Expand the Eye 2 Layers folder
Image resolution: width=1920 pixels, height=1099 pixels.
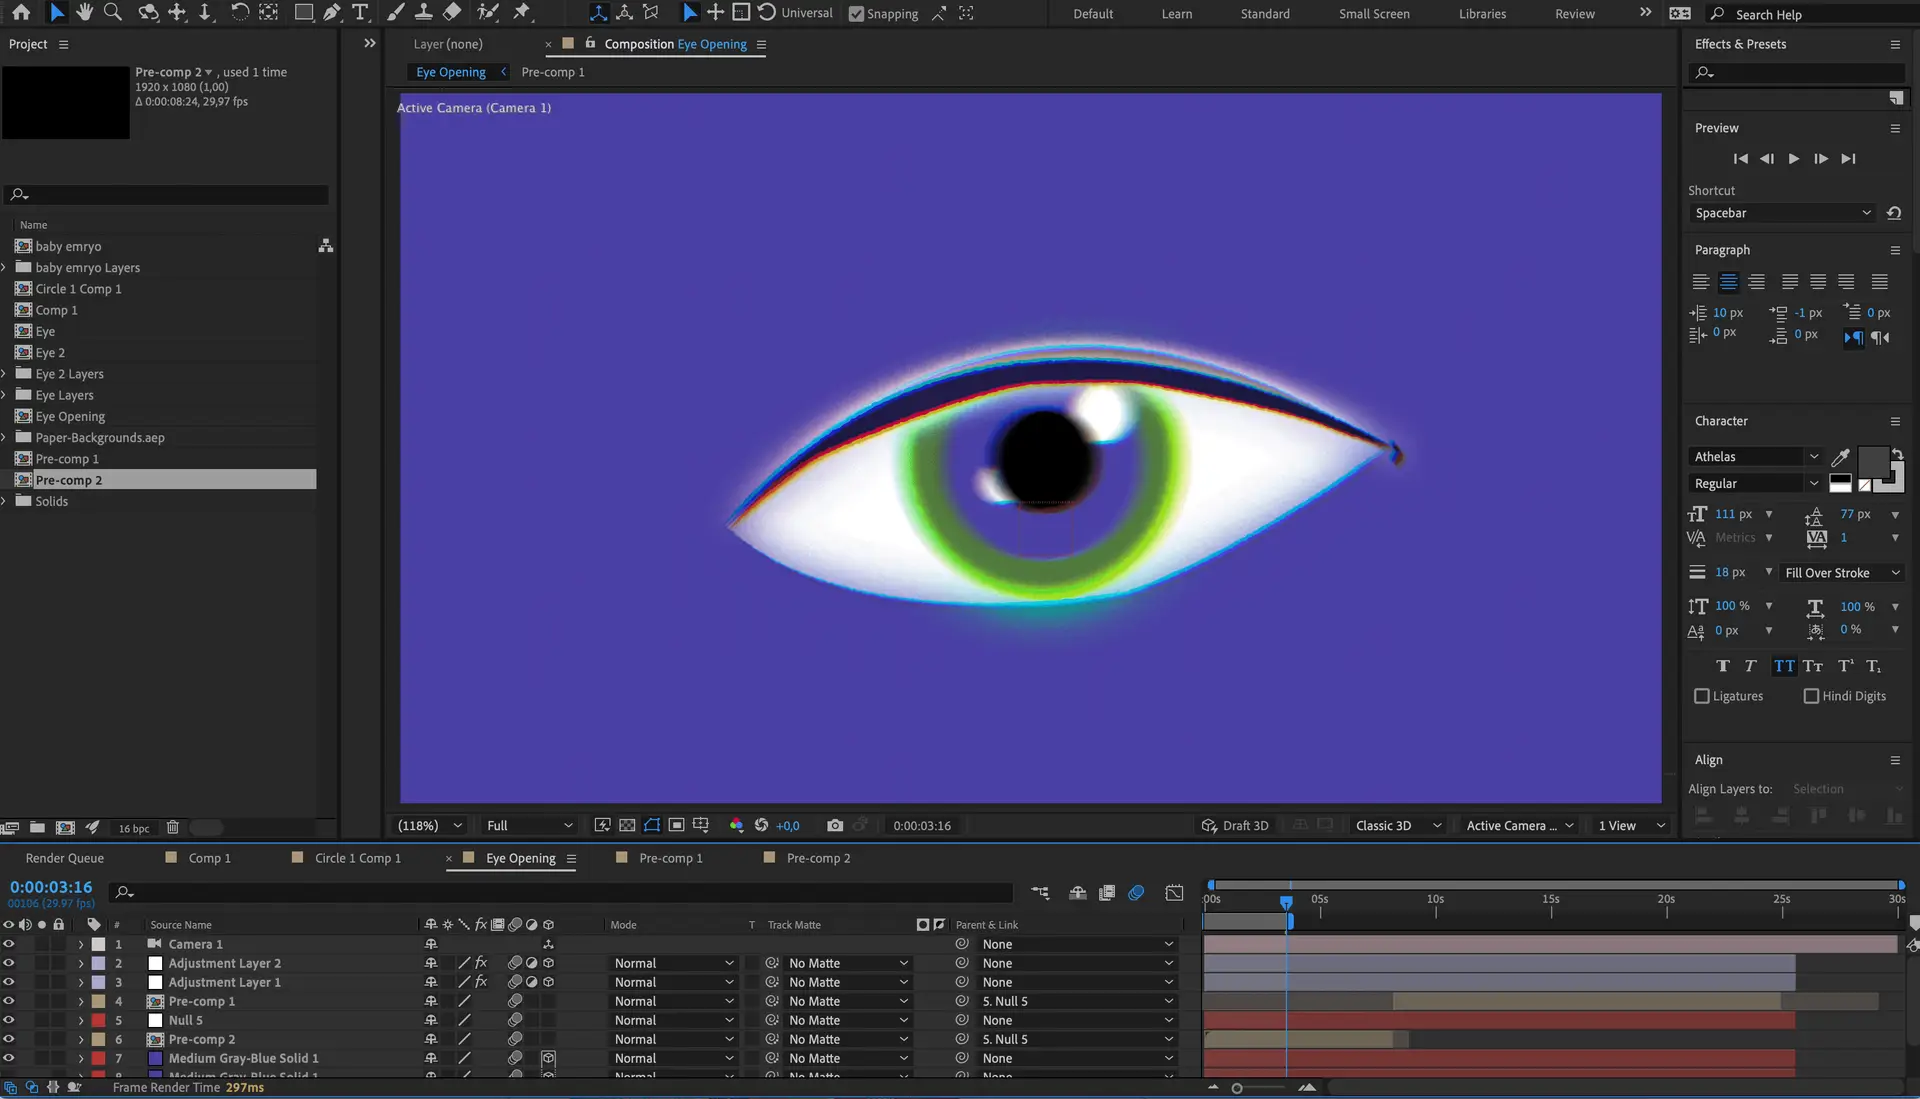5,374
